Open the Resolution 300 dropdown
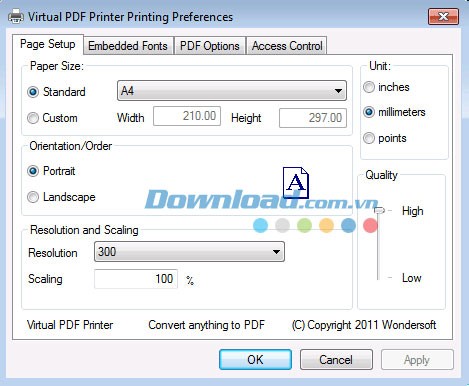Viewport: 469px width, 386px height. (x=189, y=252)
